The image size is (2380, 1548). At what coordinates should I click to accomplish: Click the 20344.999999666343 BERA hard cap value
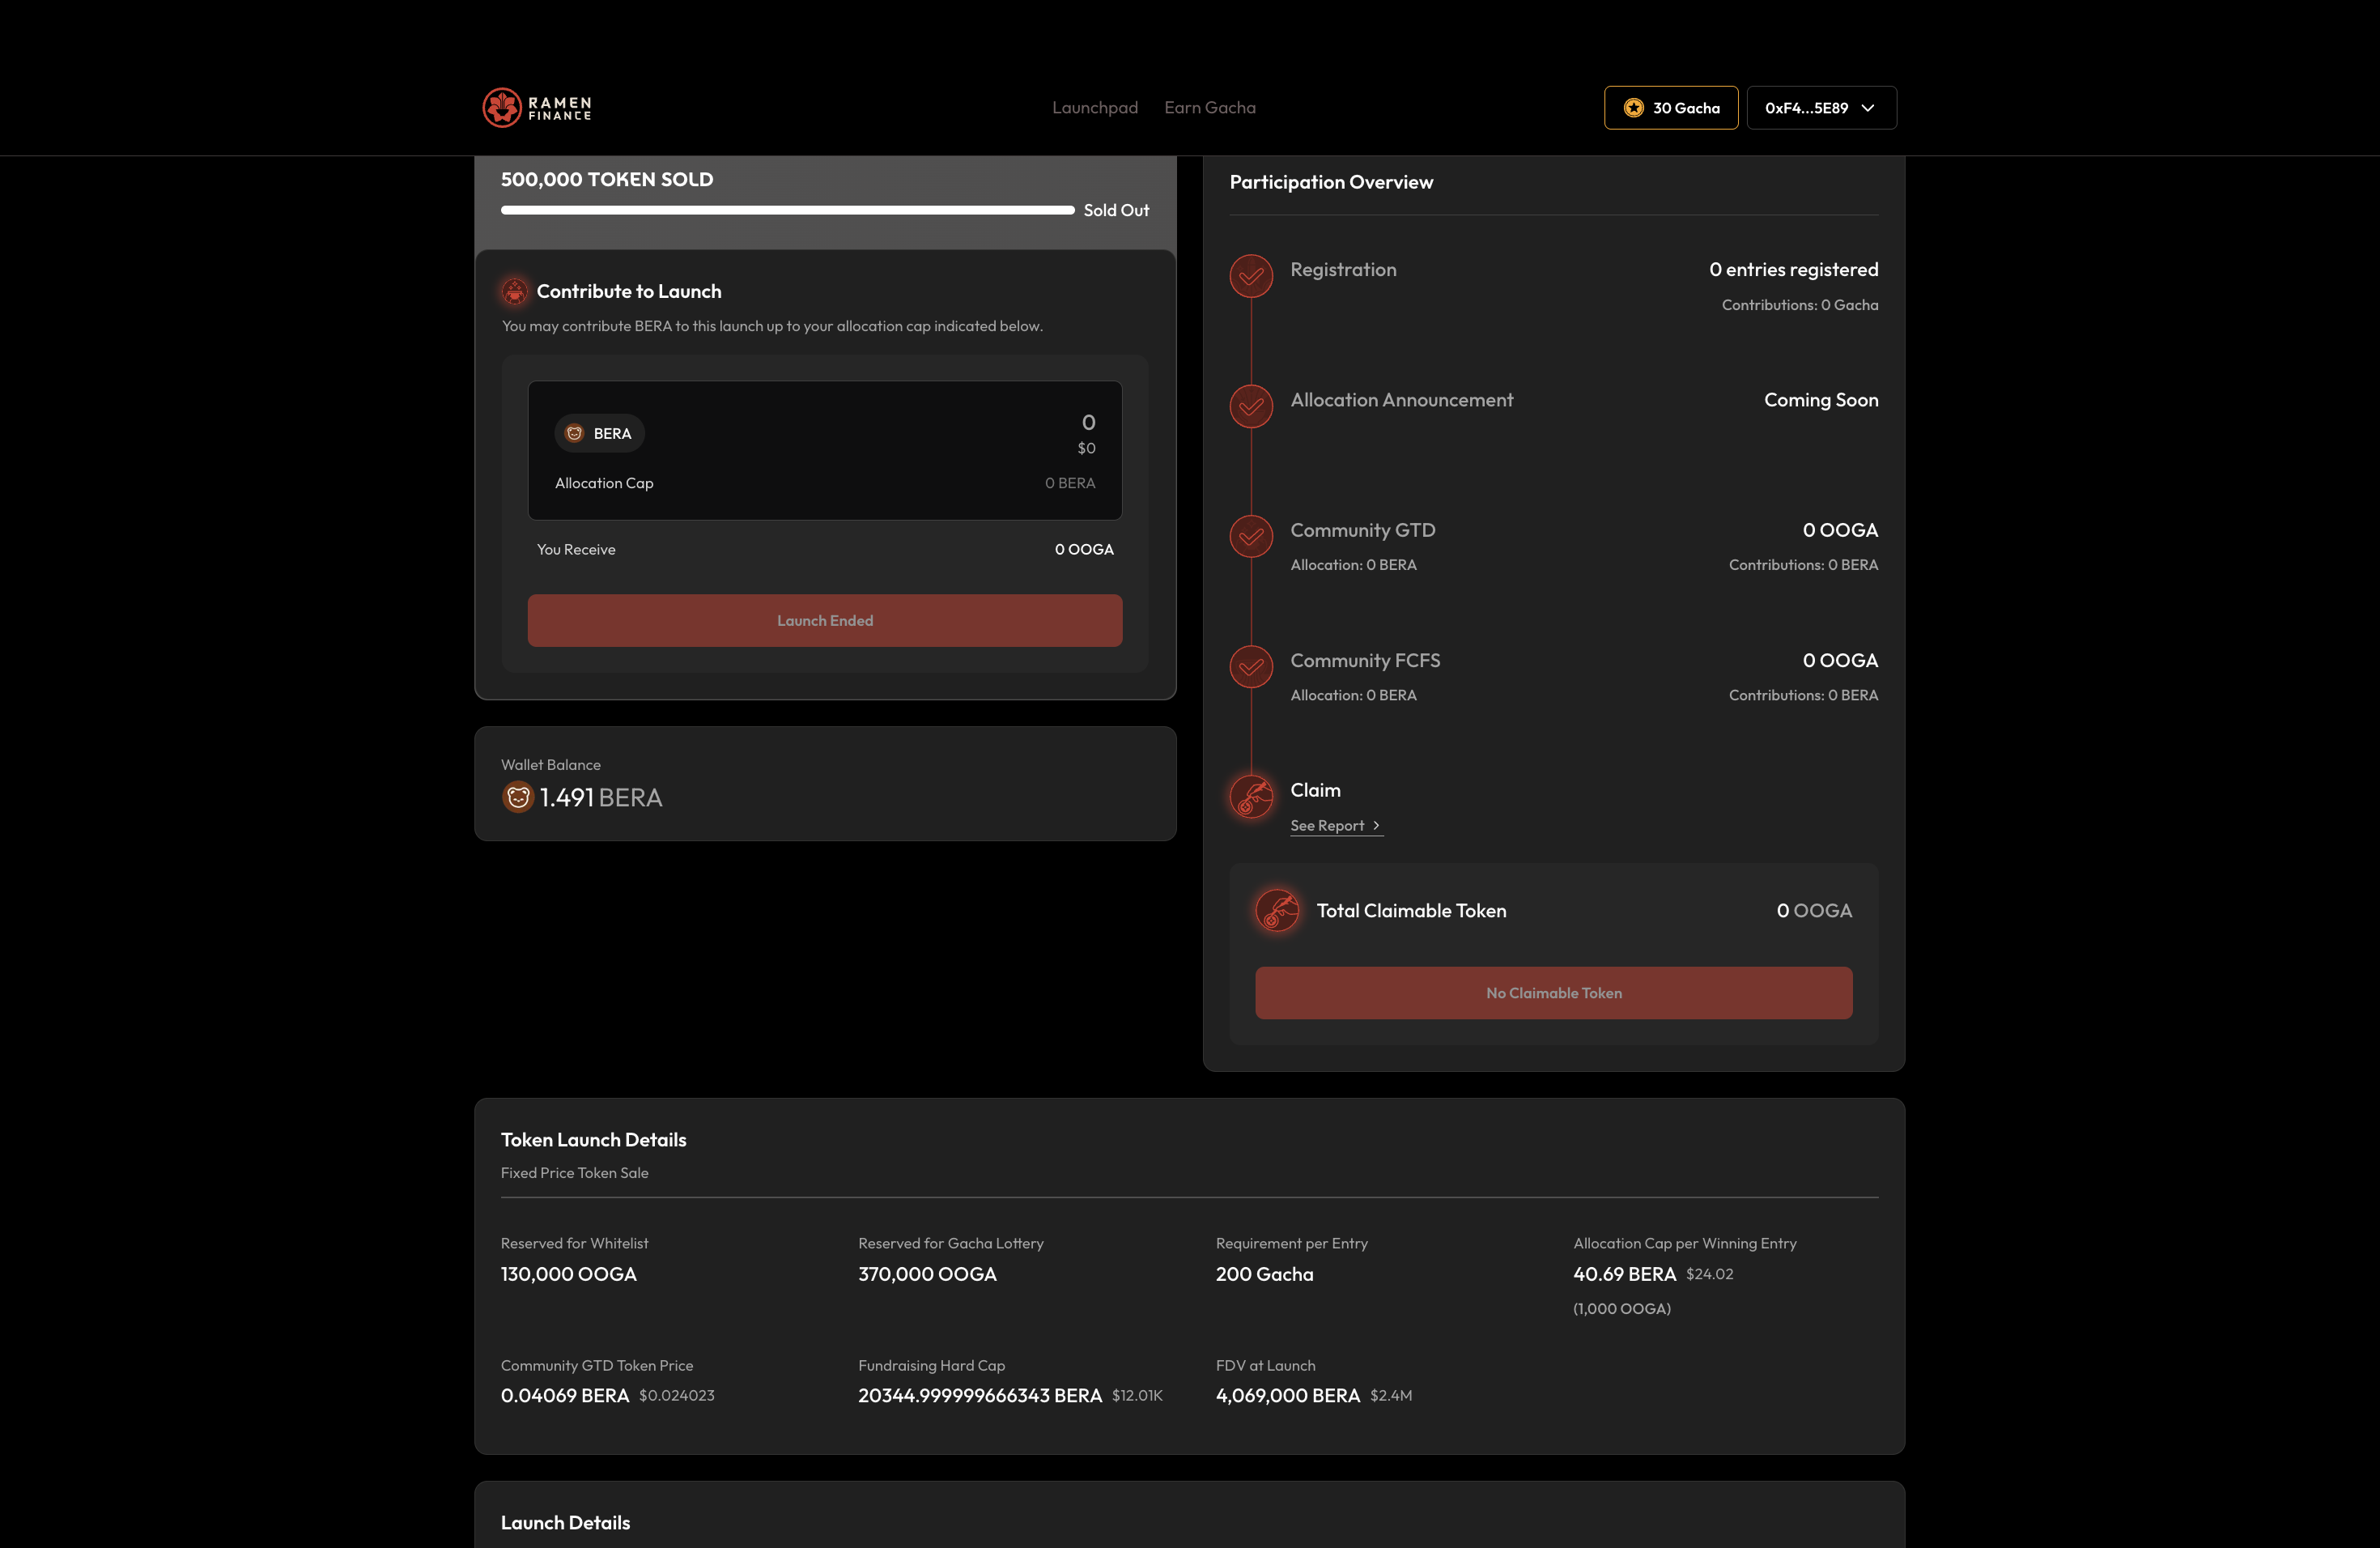click(x=979, y=1395)
